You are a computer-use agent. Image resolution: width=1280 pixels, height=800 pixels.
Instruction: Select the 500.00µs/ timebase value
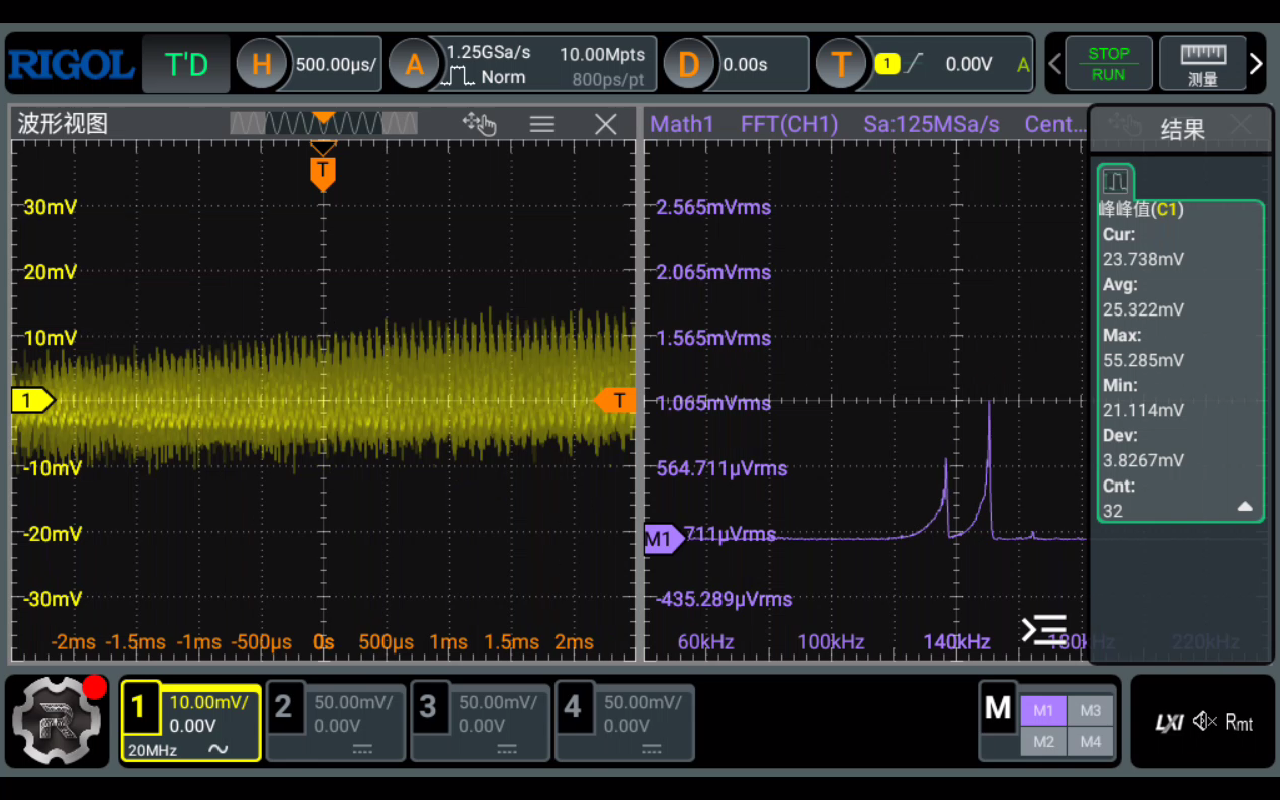[336, 65]
